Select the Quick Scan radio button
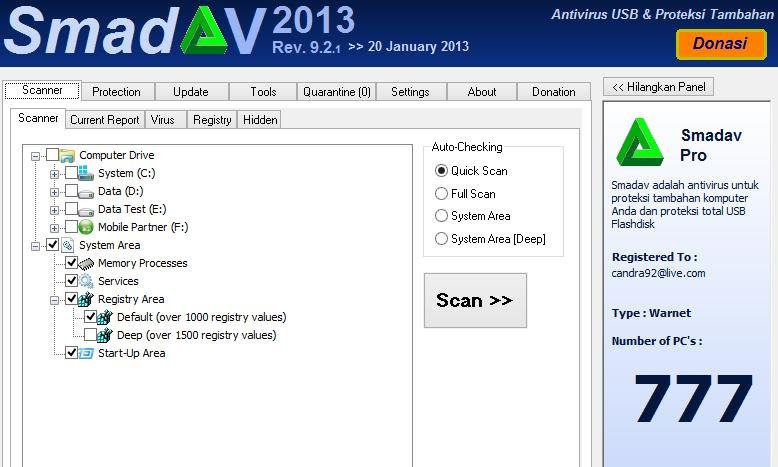Screen dimensions: 778x467 [441, 171]
